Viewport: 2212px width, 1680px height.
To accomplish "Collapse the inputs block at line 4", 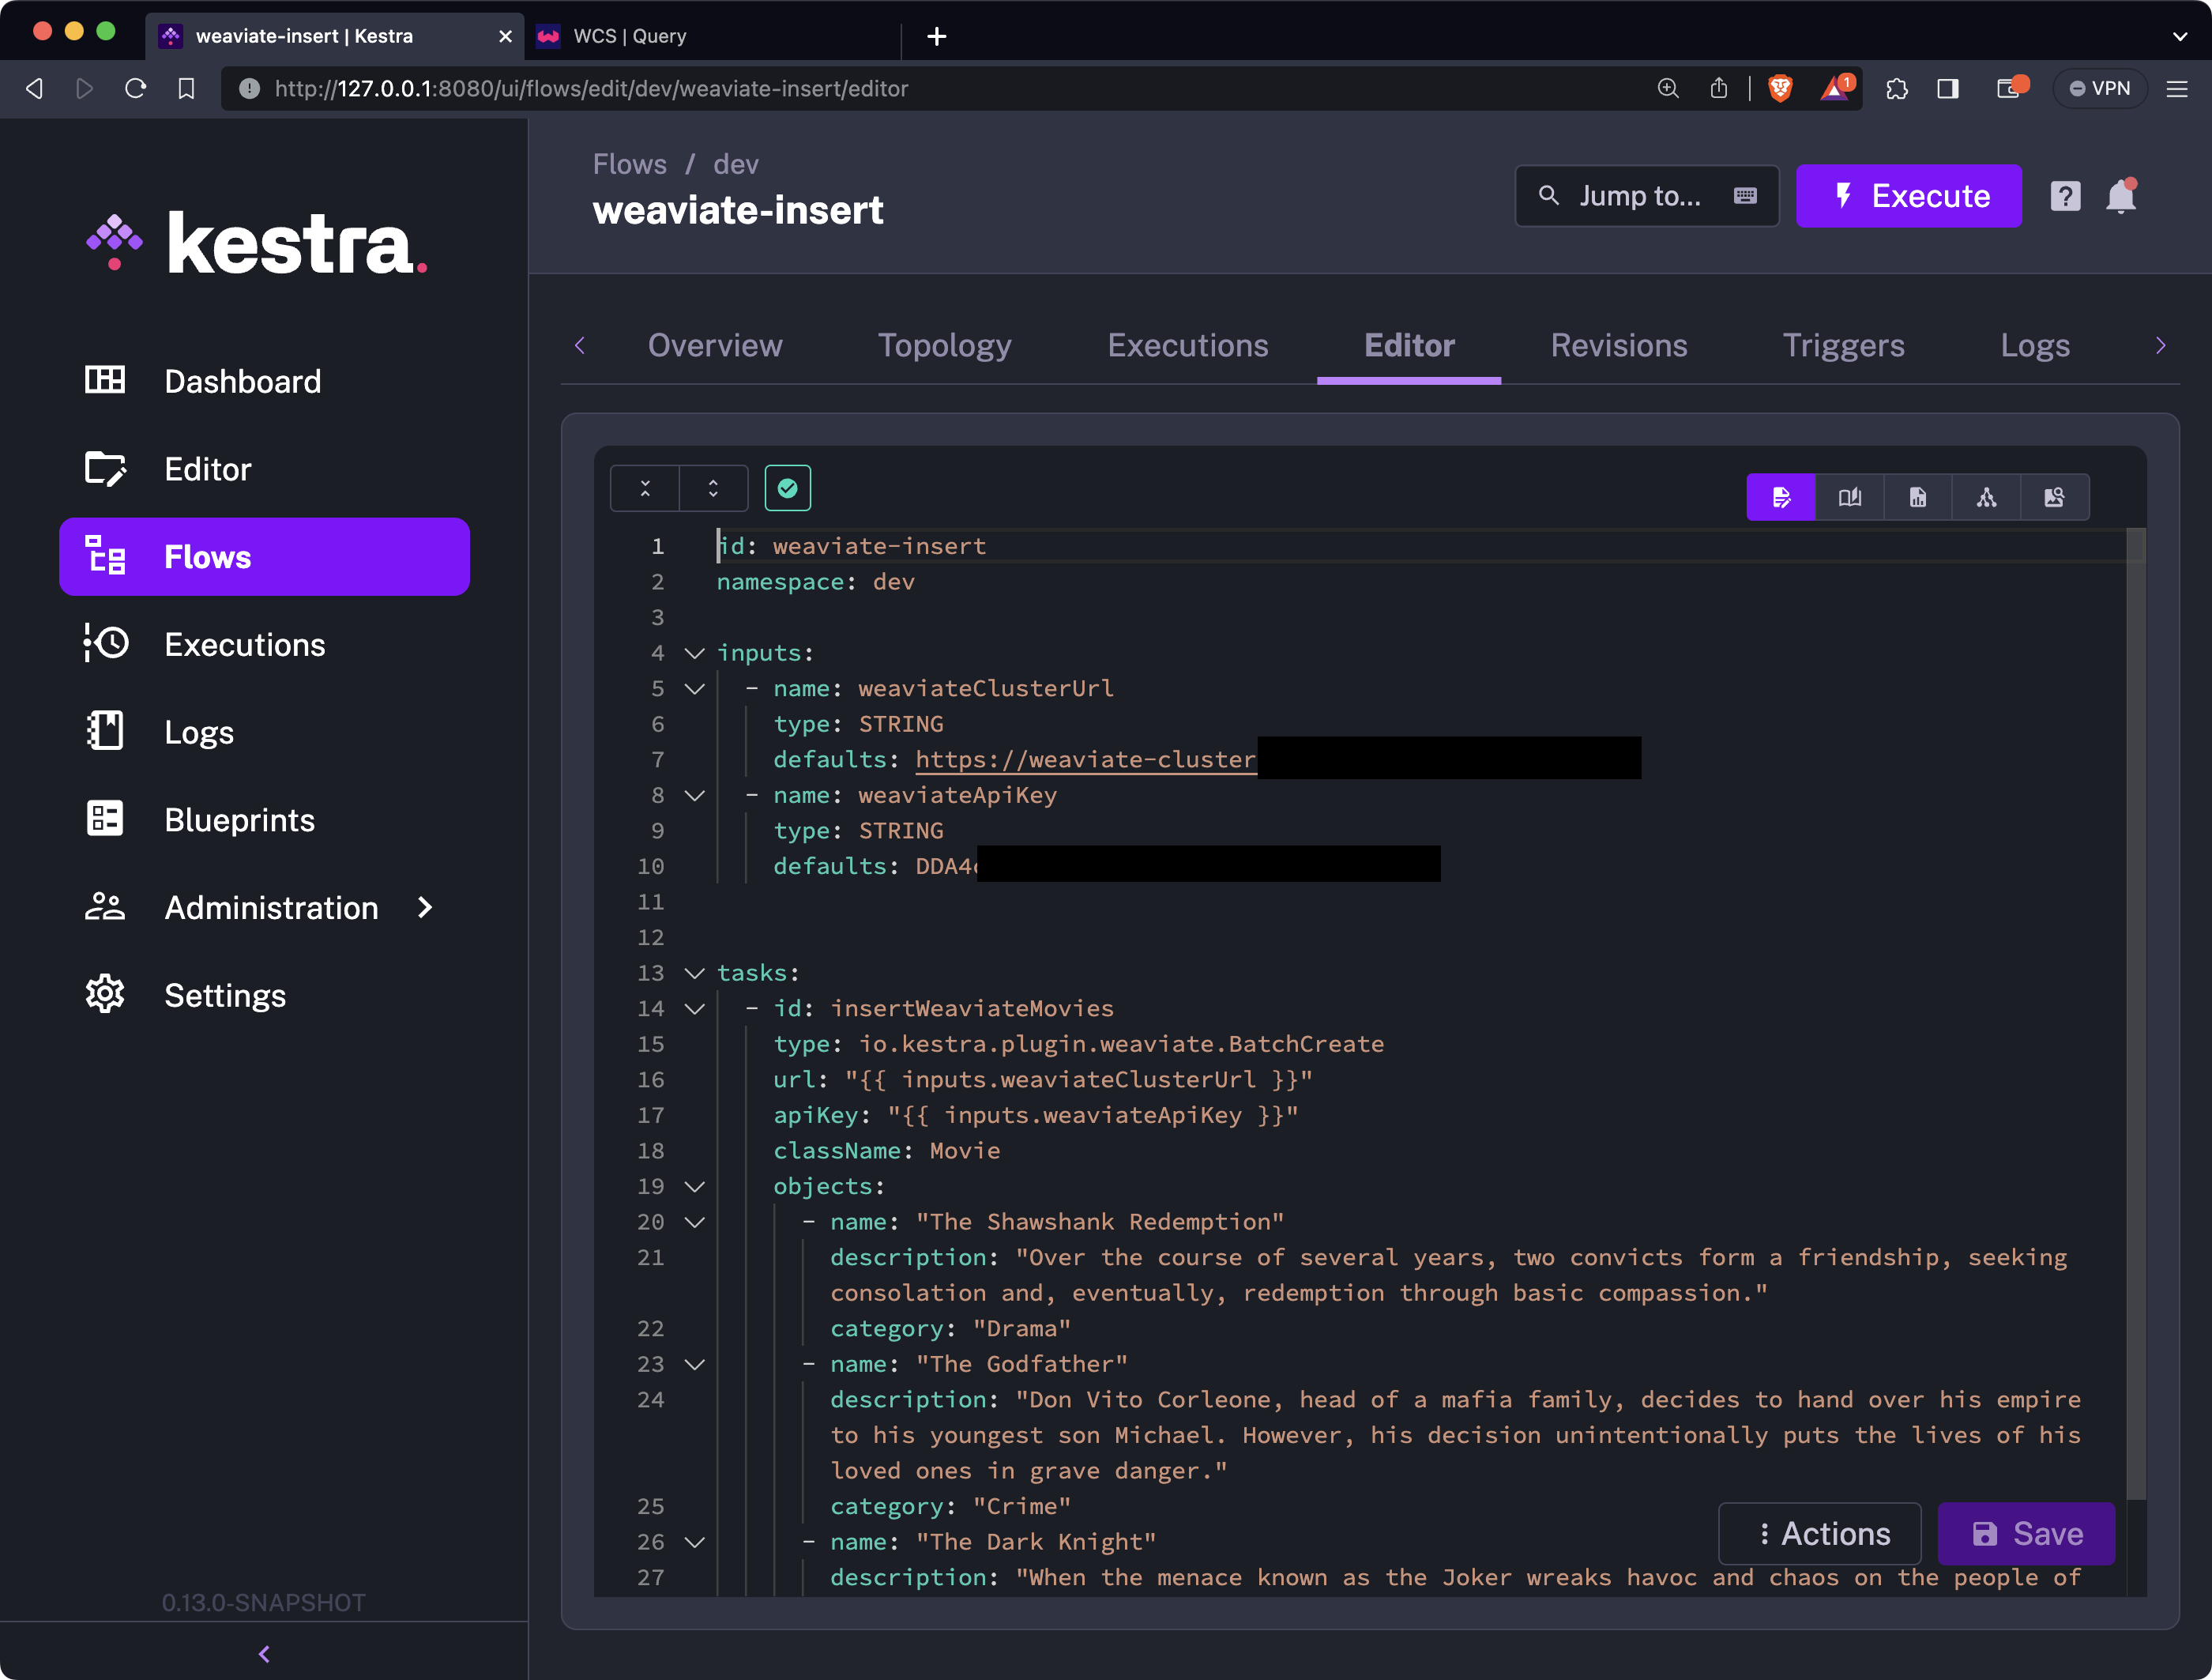I will click(x=695, y=653).
